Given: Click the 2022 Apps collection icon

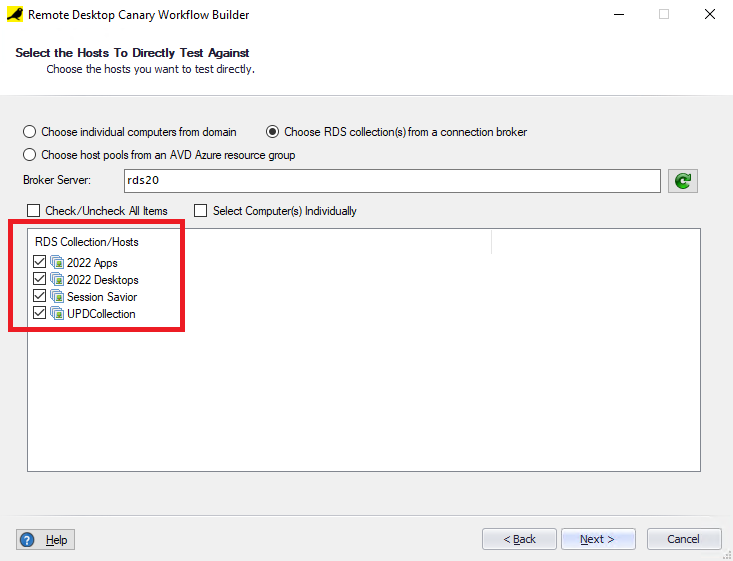Looking at the screenshot, I should point(57,262).
